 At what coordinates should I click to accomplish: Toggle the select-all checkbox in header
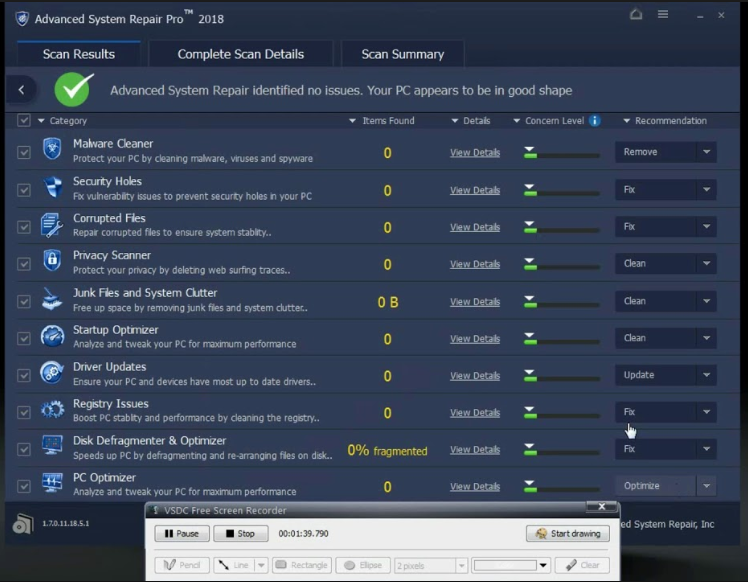tap(24, 121)
